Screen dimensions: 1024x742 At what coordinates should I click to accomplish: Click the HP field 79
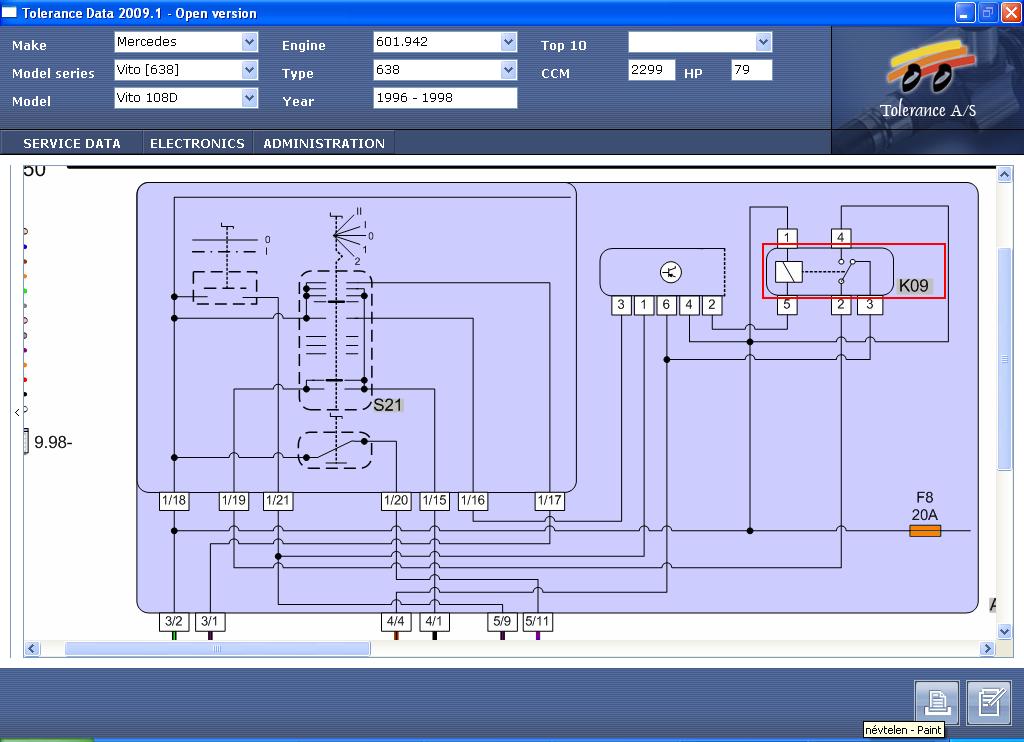752,70
